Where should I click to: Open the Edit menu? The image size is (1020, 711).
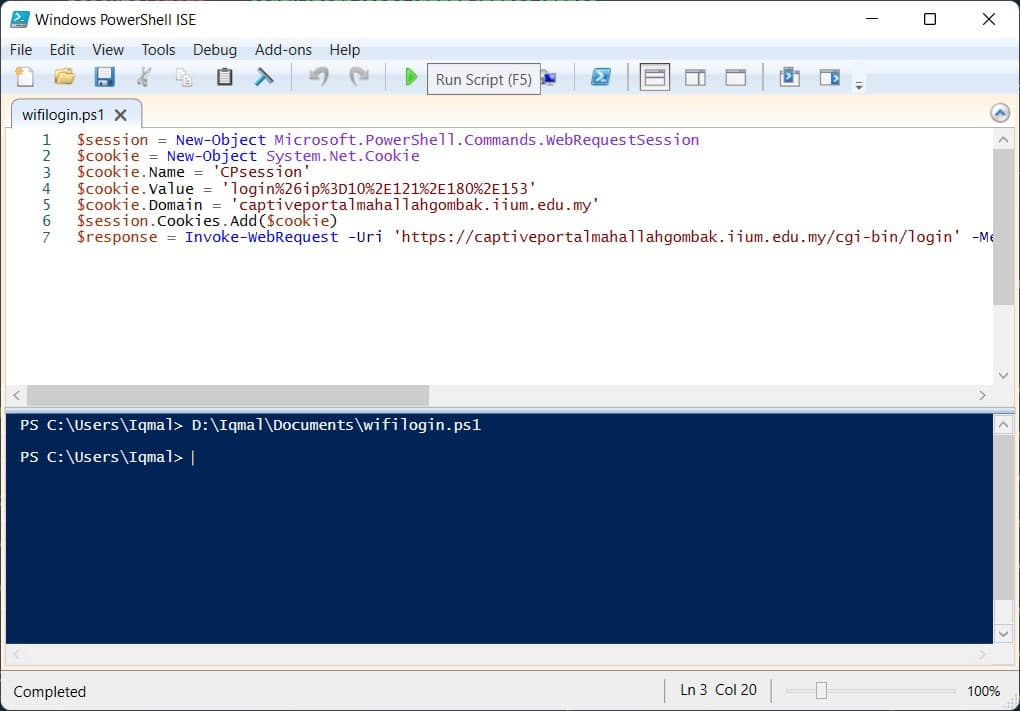62,50
